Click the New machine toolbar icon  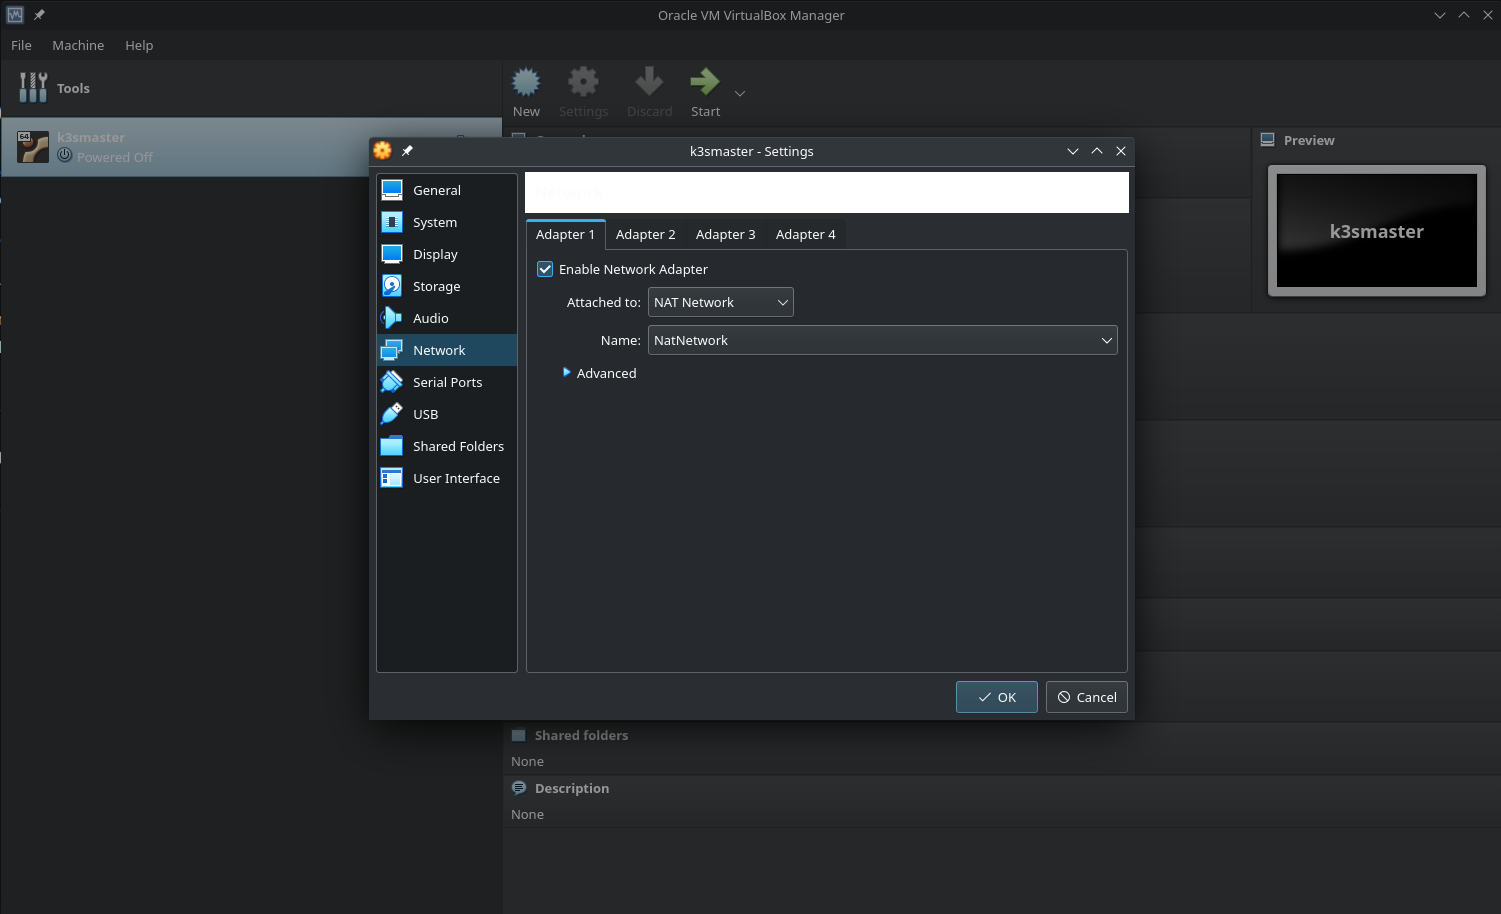(x=526, y=82)
